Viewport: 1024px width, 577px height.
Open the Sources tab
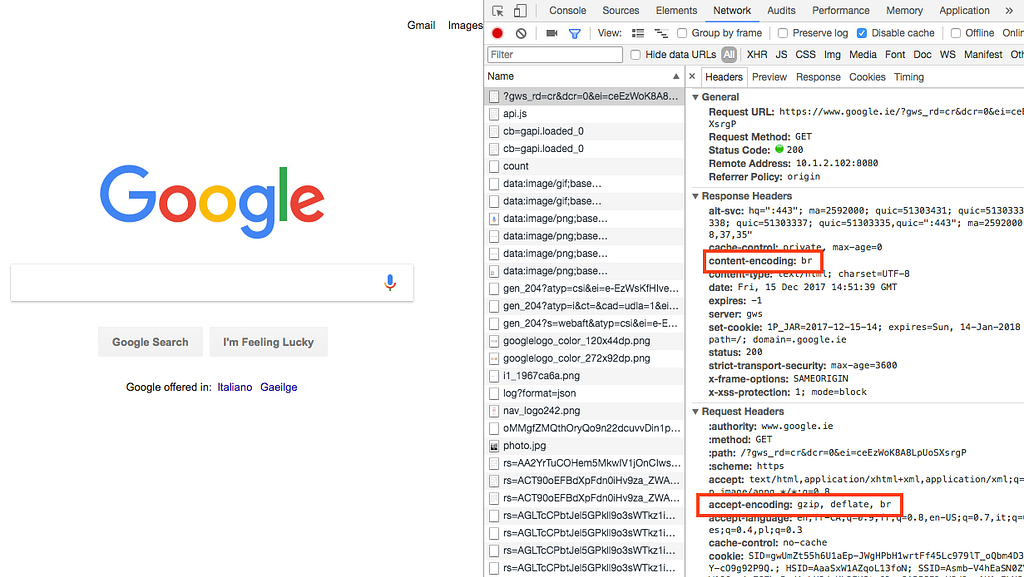click(x=620, y=10)
